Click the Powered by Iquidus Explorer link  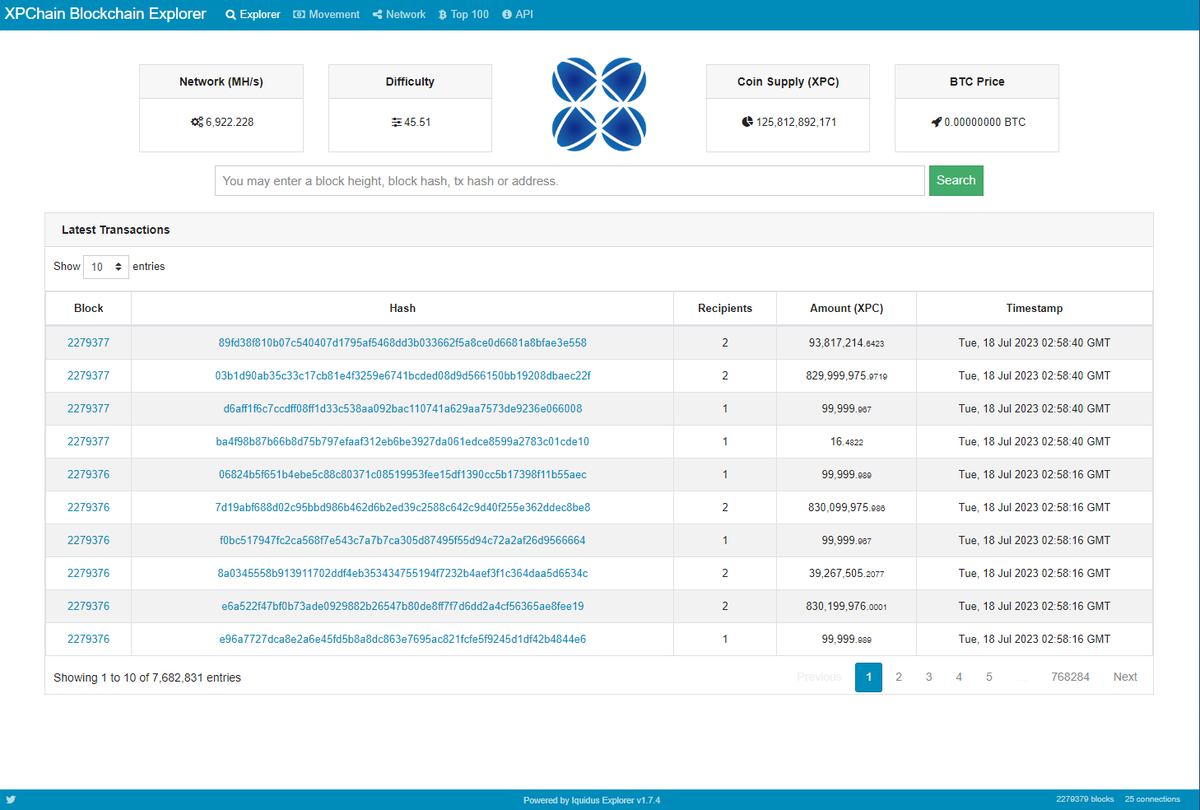(x=591, y=800)
